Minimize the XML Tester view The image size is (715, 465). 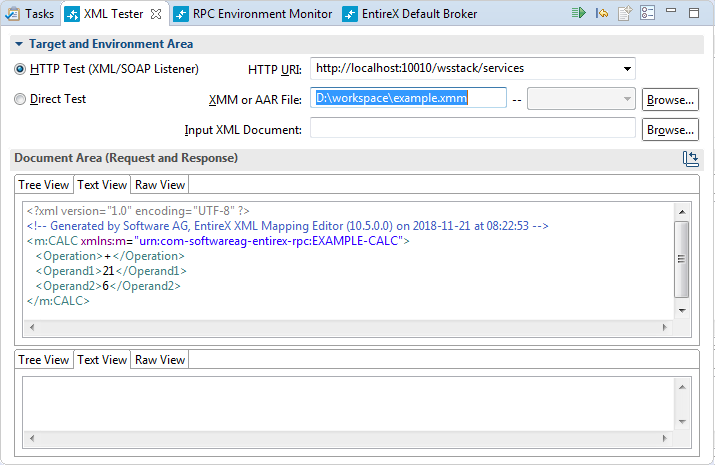(x=671, y=10)
